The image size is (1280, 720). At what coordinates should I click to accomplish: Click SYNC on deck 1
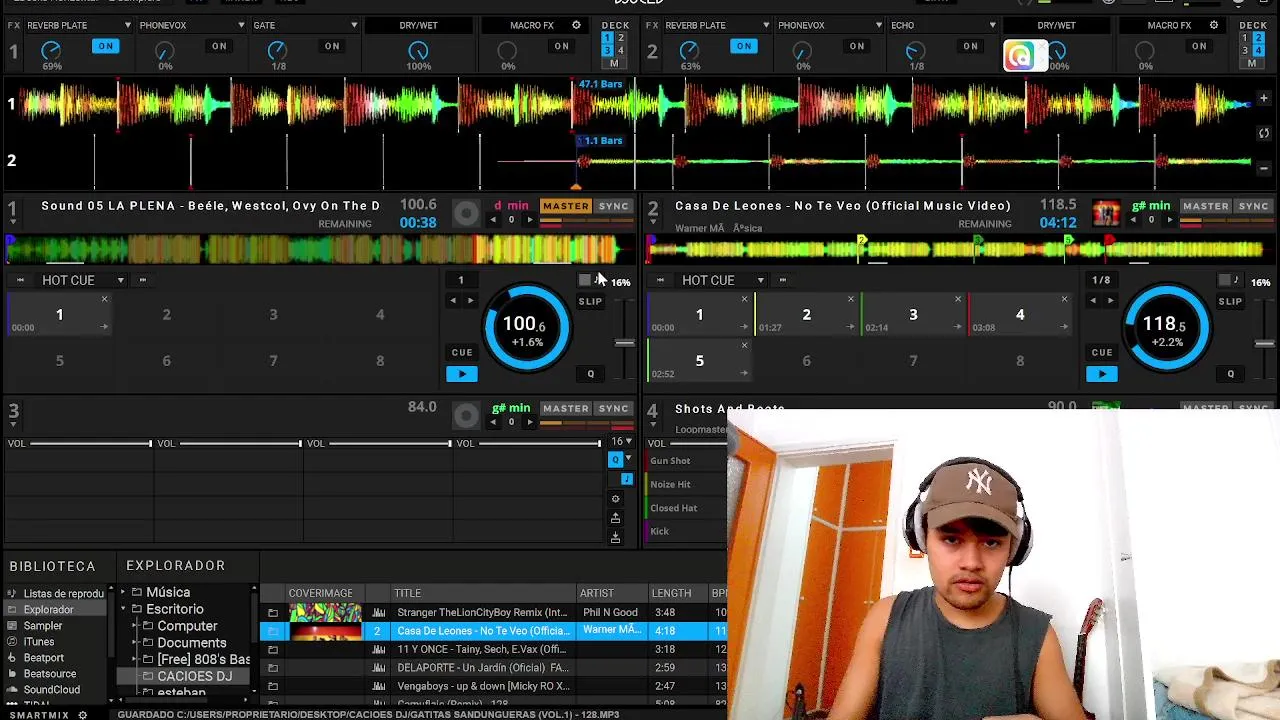tap(614, 206)
